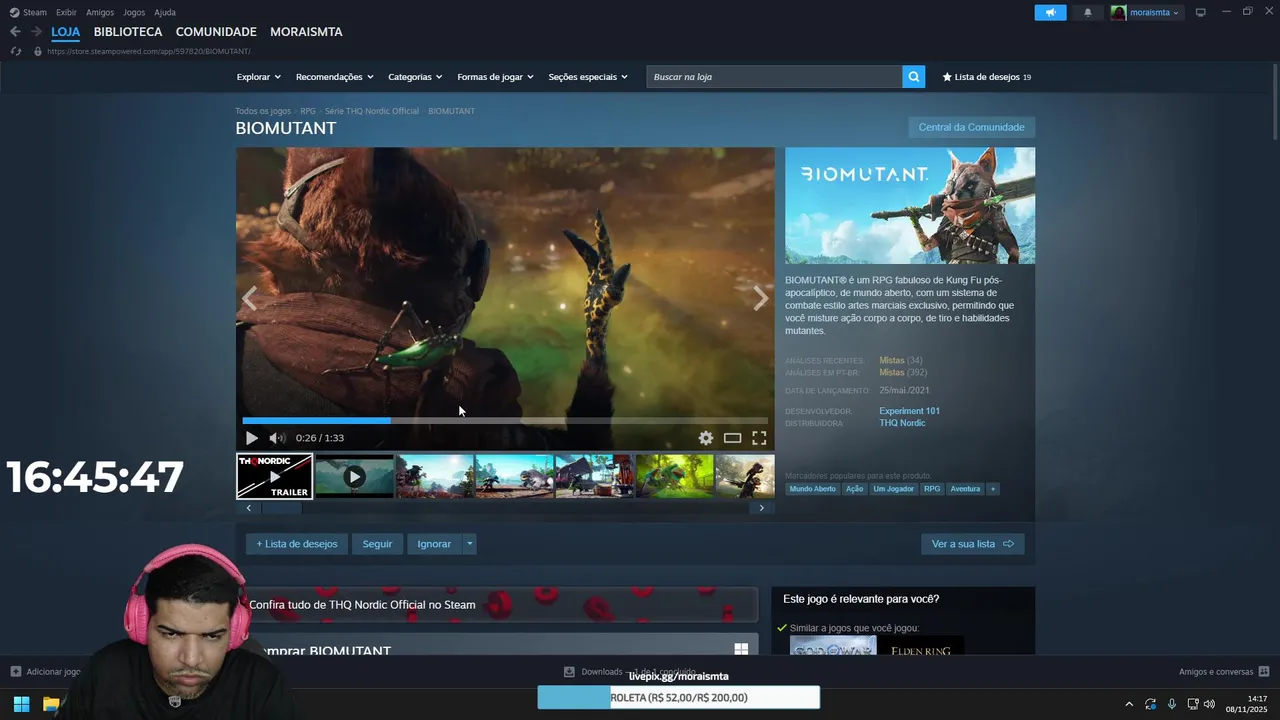Switch to the LOJA tab

point(65,32)
